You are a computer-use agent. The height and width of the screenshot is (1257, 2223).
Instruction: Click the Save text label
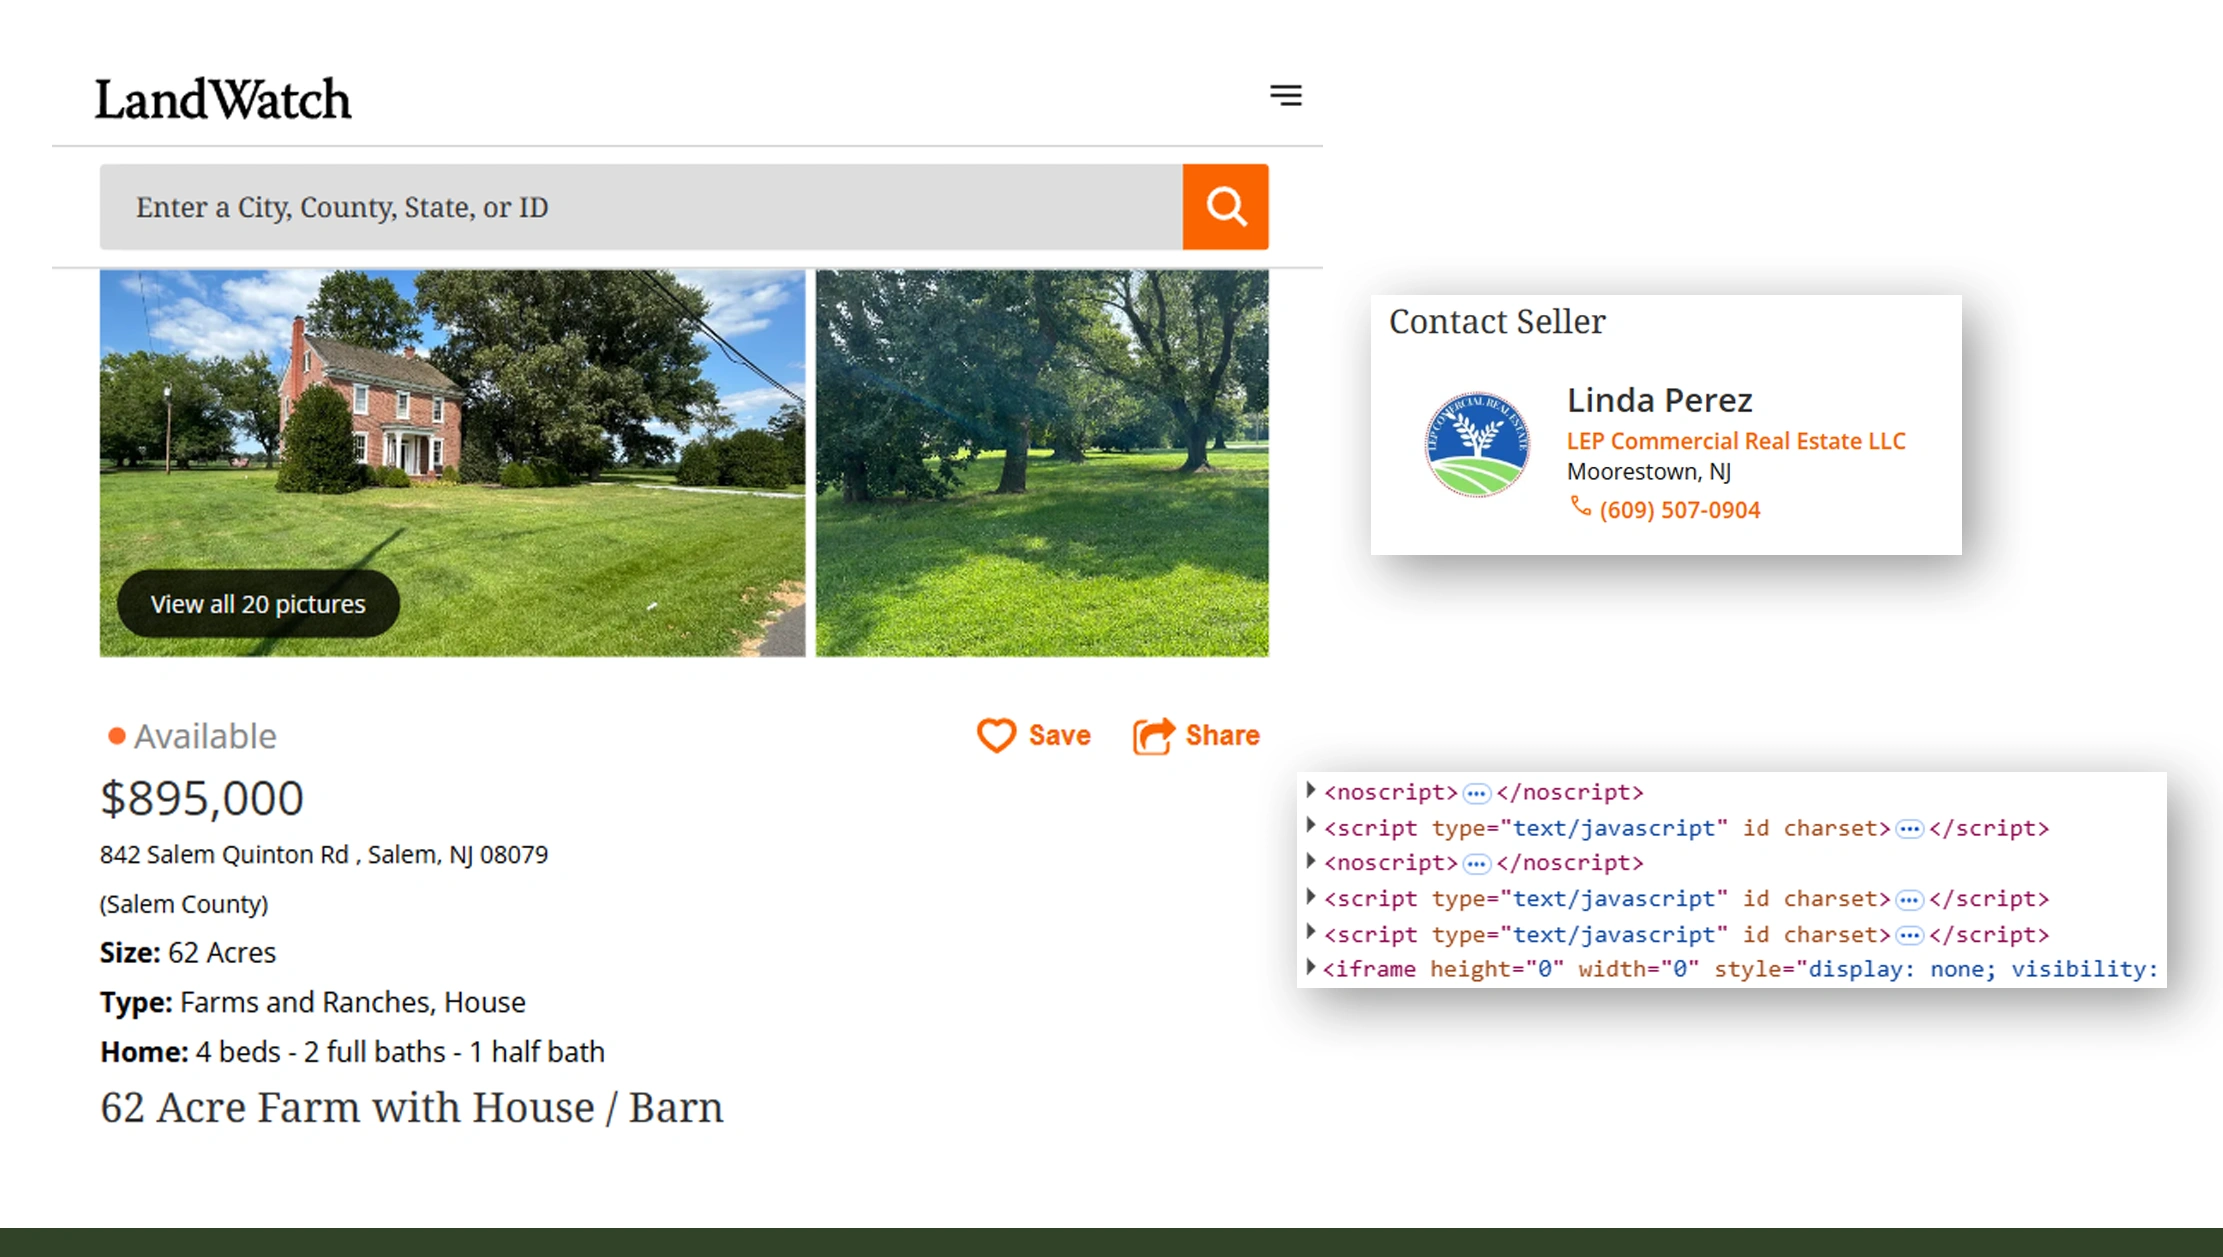[1061, 735]
